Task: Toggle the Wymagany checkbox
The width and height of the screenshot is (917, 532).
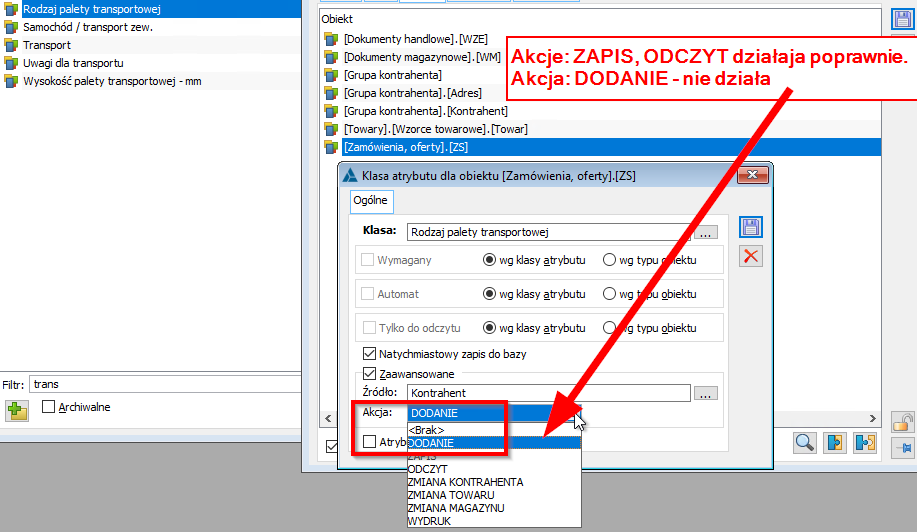Action: point(367,260)
